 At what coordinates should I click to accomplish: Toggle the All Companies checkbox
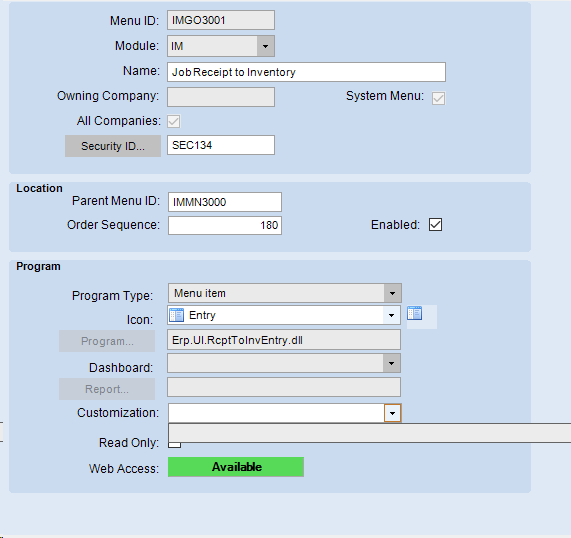click(x=174, y=121)
